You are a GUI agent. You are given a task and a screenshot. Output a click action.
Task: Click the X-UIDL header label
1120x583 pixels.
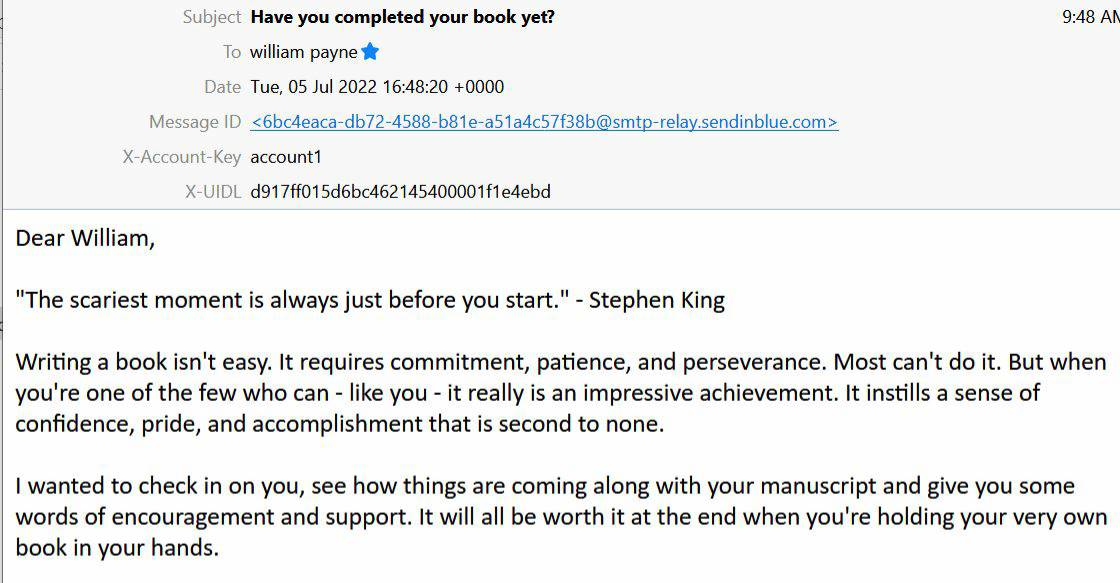click(213, 192)
